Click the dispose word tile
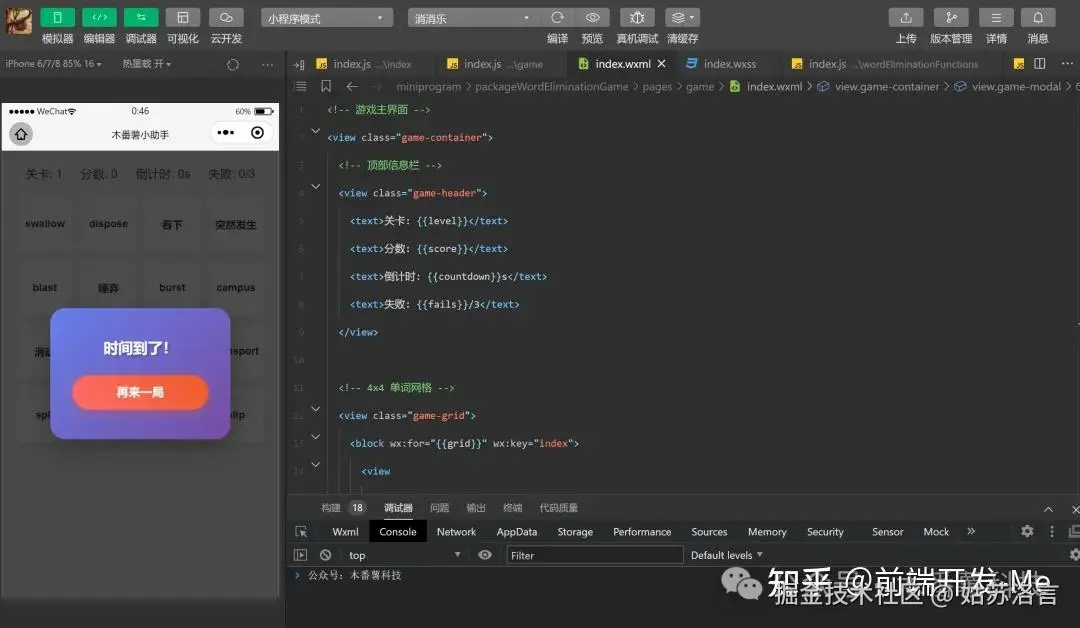This screenshot has width=1080, height=628. click(x=108, y=224)
